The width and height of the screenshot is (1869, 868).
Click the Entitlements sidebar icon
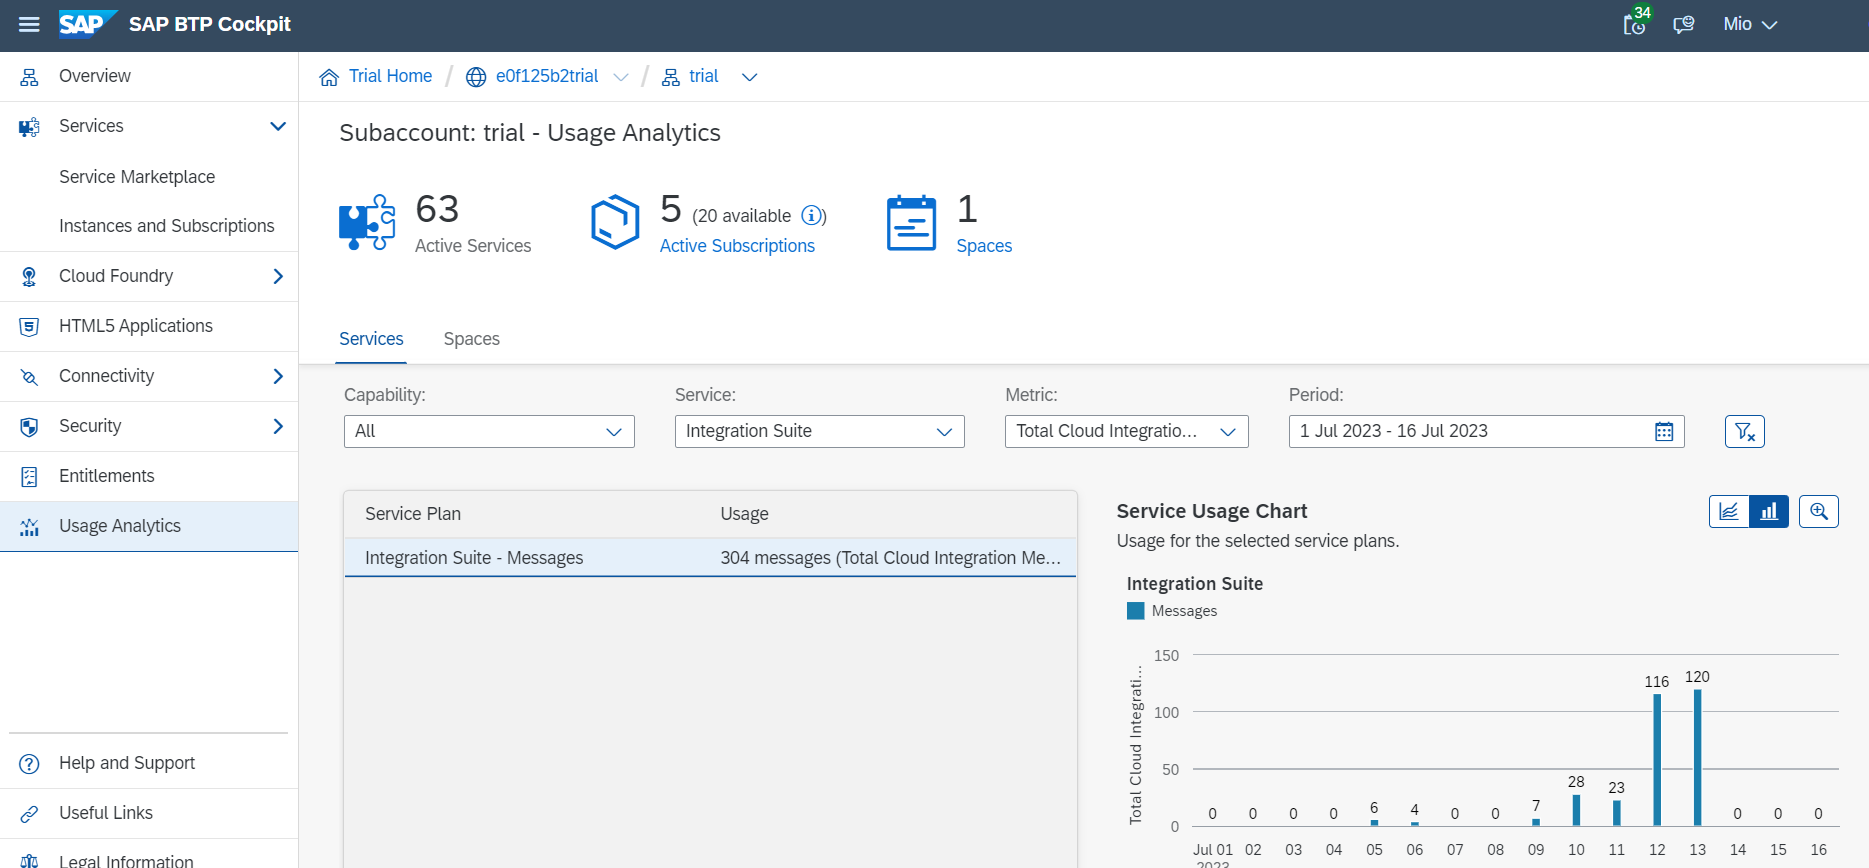[29, 476]
